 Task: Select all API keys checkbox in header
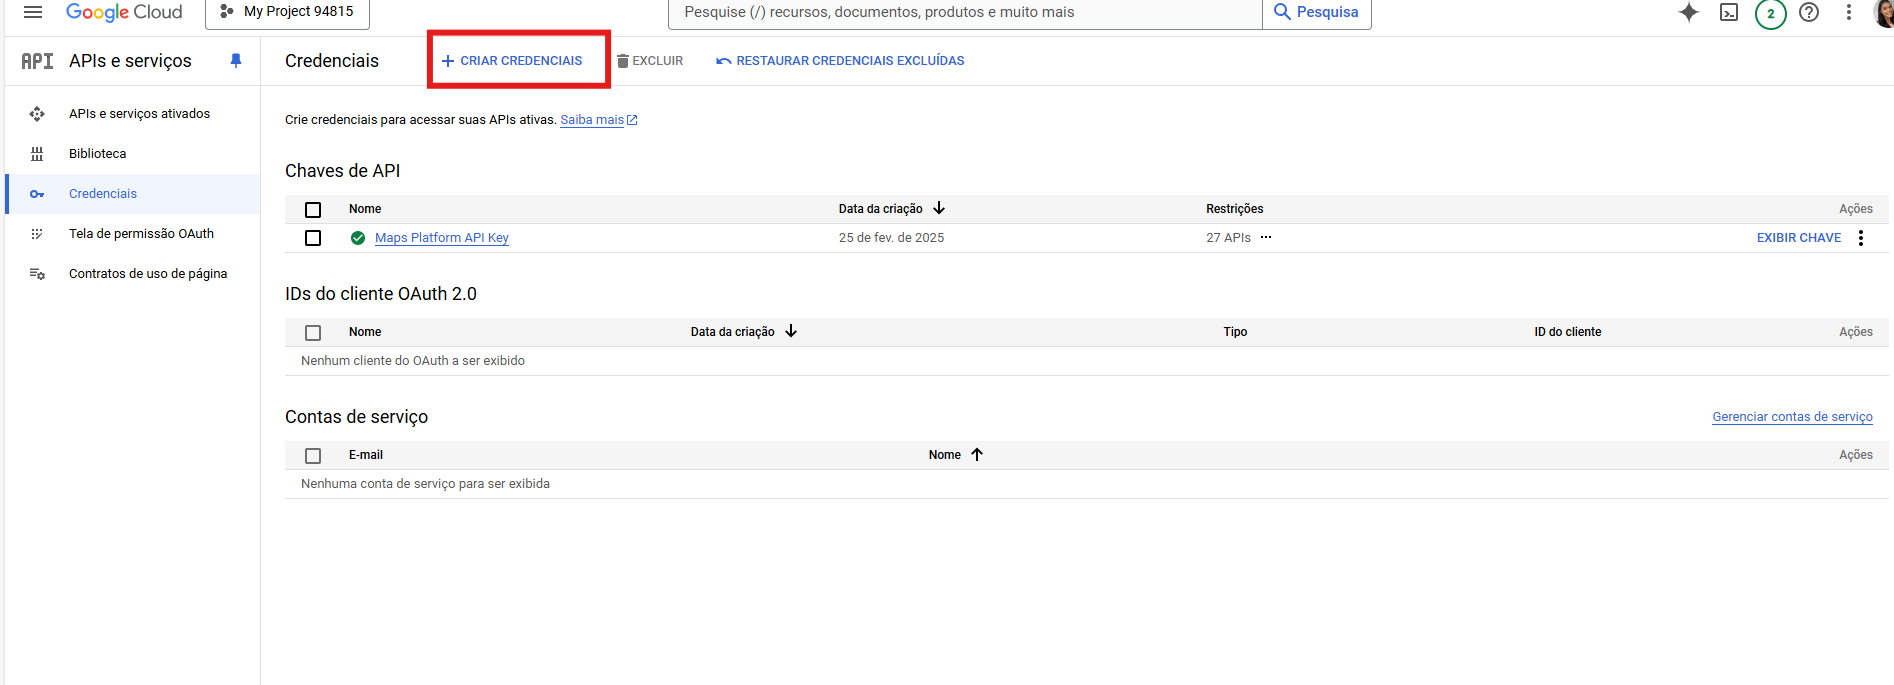(x=313, y=210)
